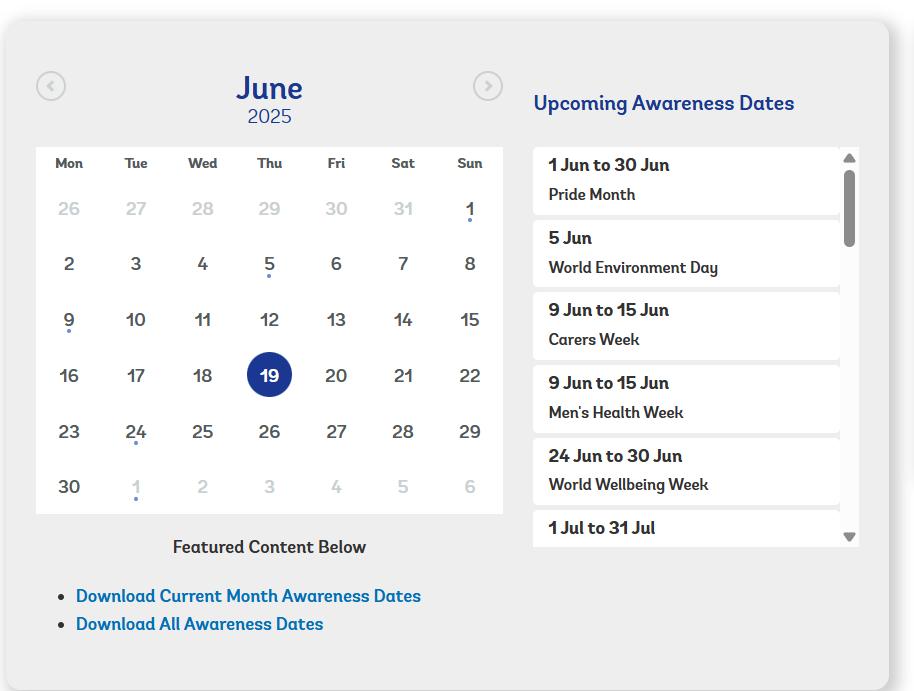This screenshot has width=914, height=691.
Task: Open the Carers Week entry
Action: coord(686,325)
